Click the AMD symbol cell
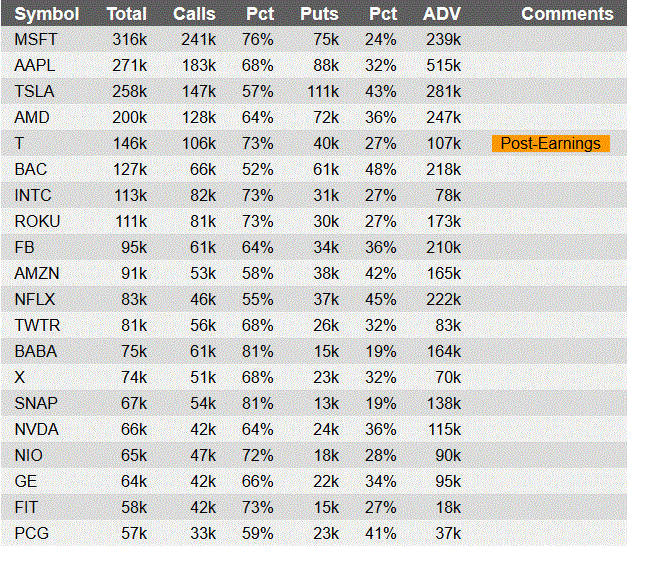Screen dimensions: 648x562 [x=32, y=118]
